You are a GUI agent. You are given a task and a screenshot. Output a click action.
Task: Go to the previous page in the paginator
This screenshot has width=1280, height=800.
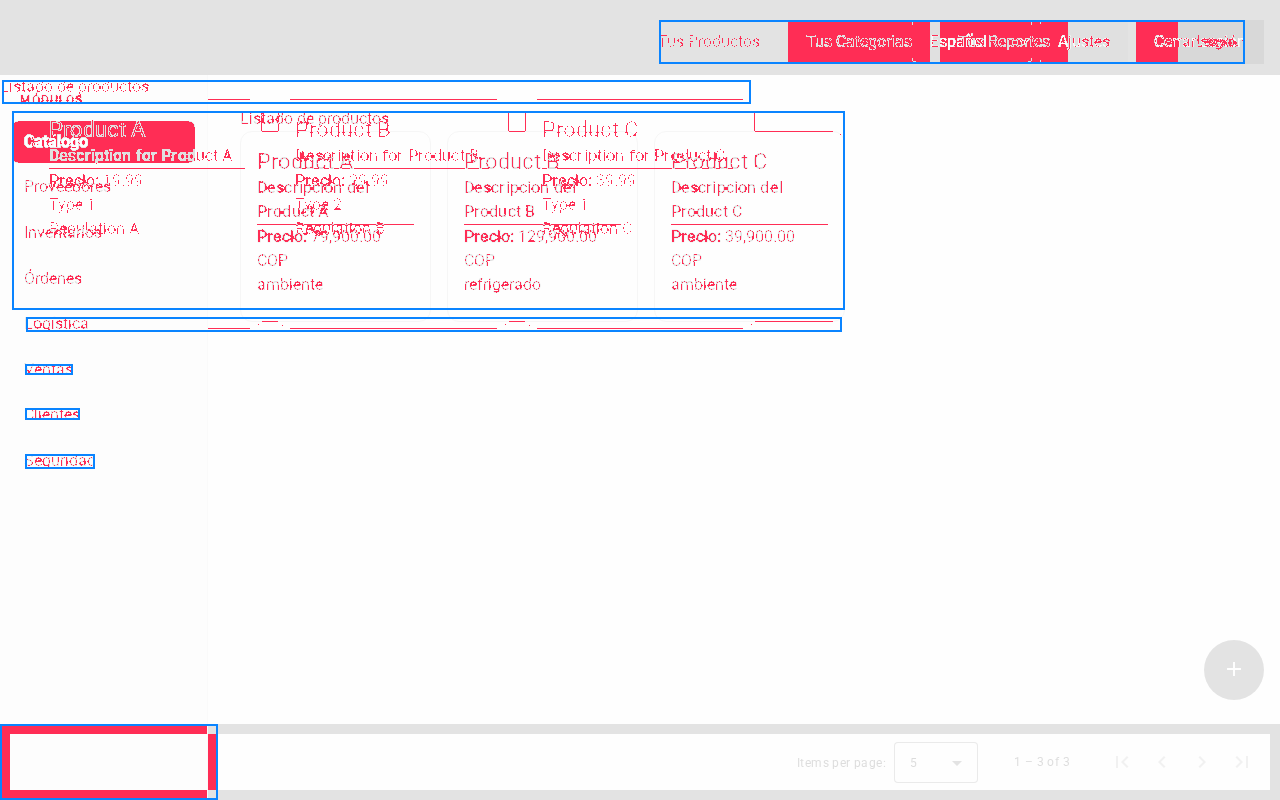coord(1162,762)
